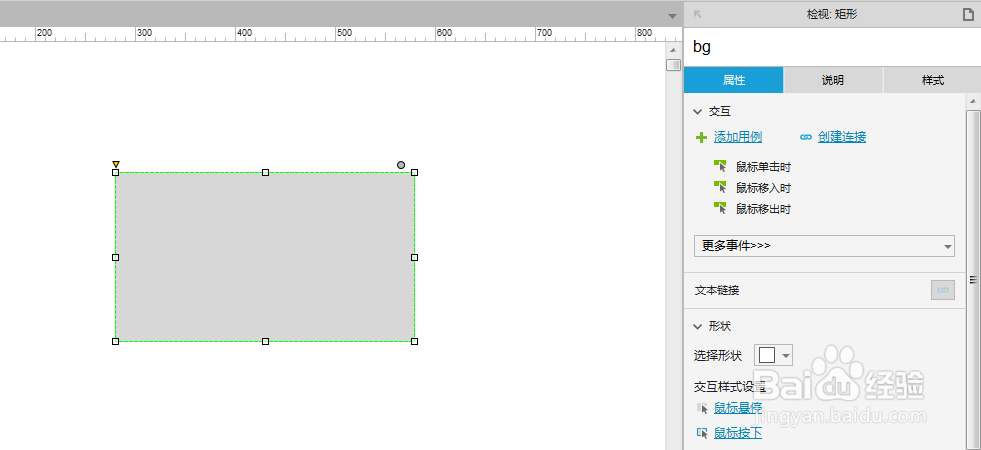Screen dimensions: 981x450
Task: Click the 鼠标悬停 interaction style link
Action: [x=738, y=408]
